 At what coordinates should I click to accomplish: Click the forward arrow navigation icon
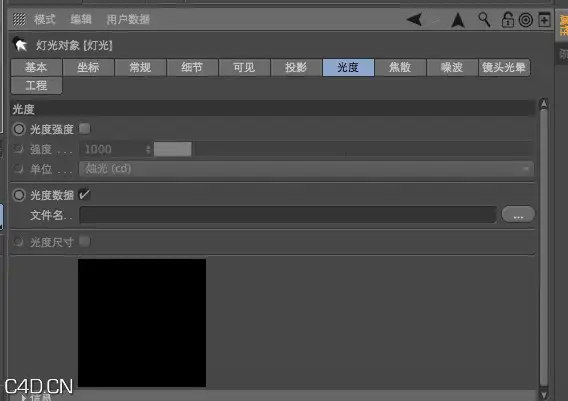[x=435, y=20]
